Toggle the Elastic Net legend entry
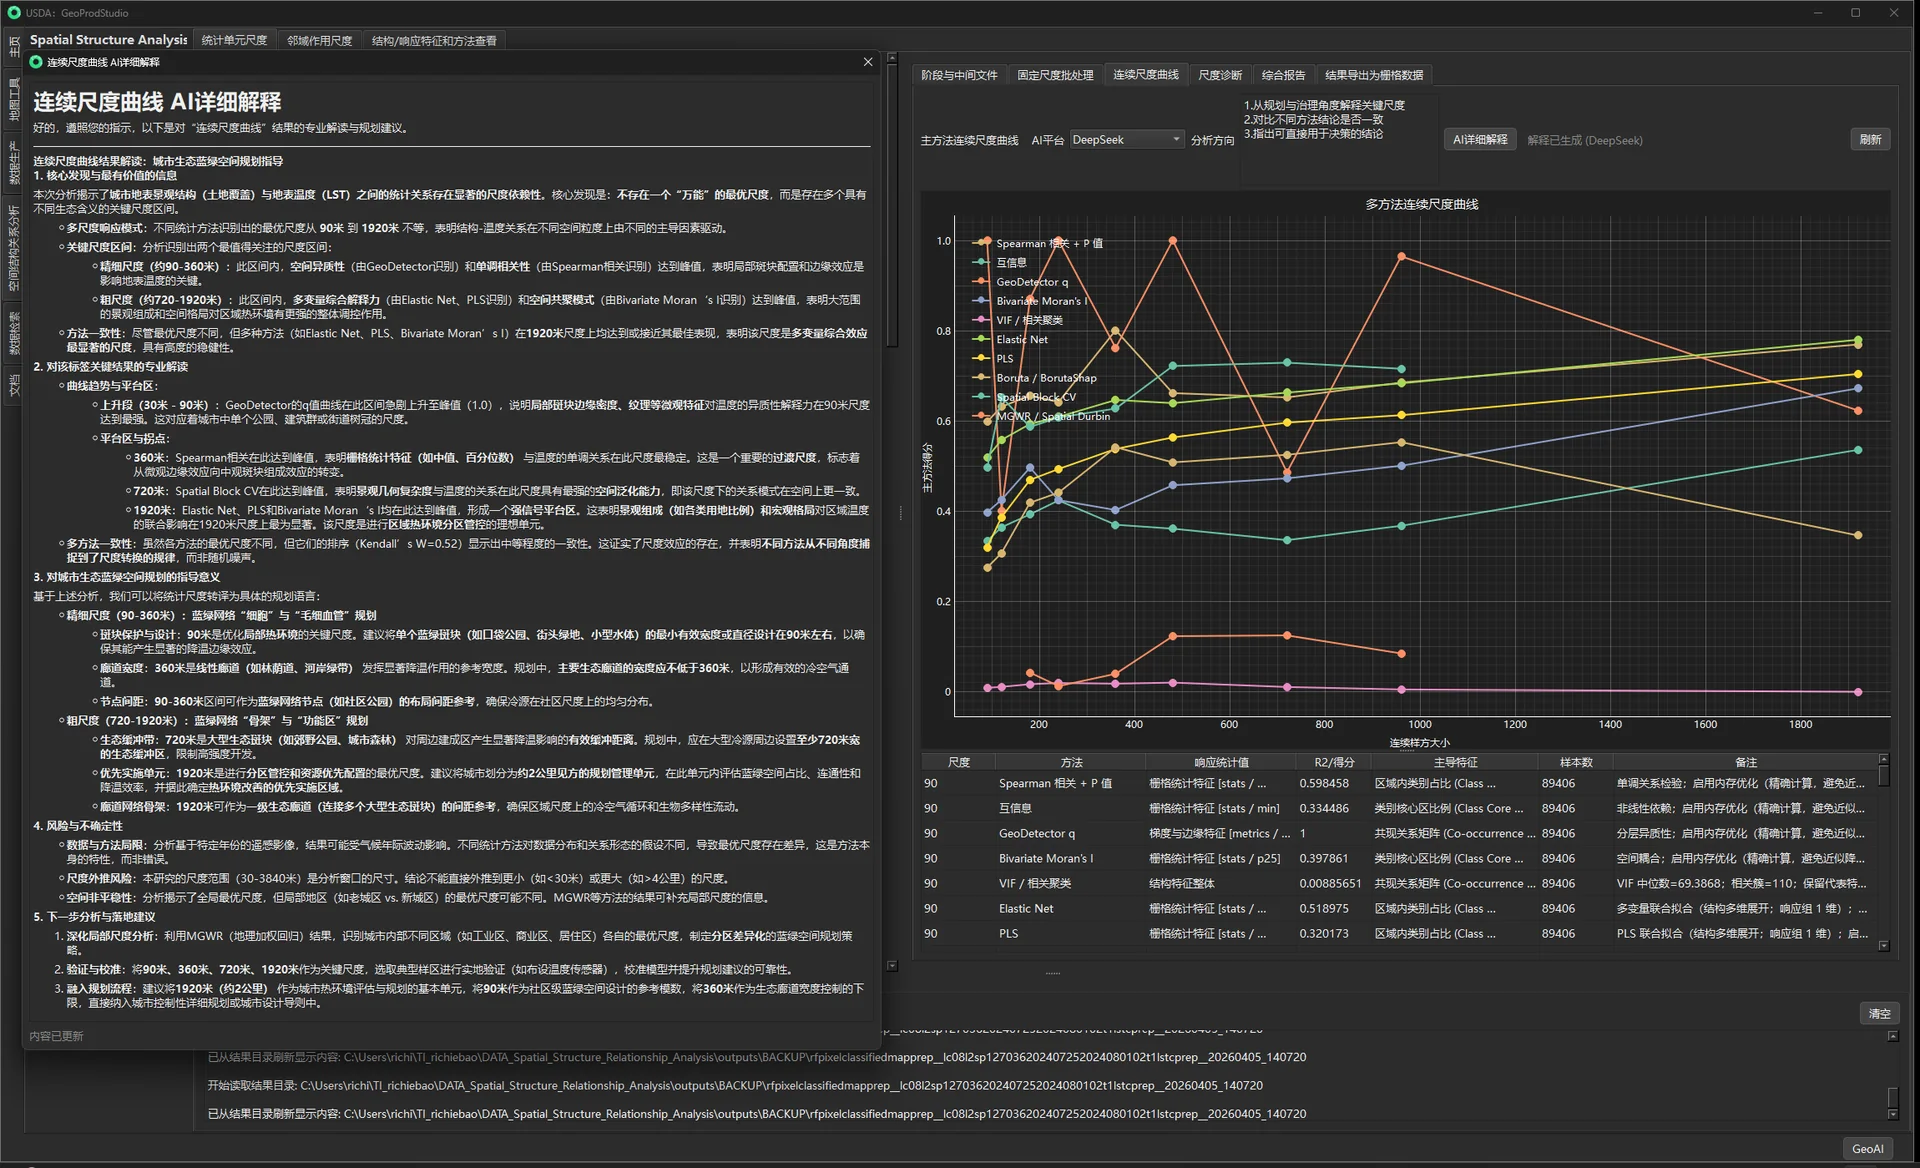 [x=1011, y=339]
